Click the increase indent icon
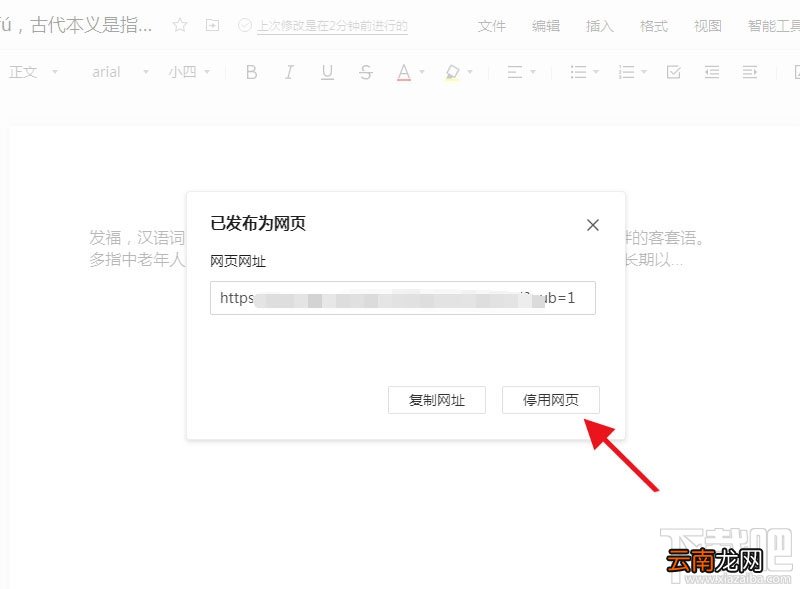The image size is (800, 589). tap(749, 72)
